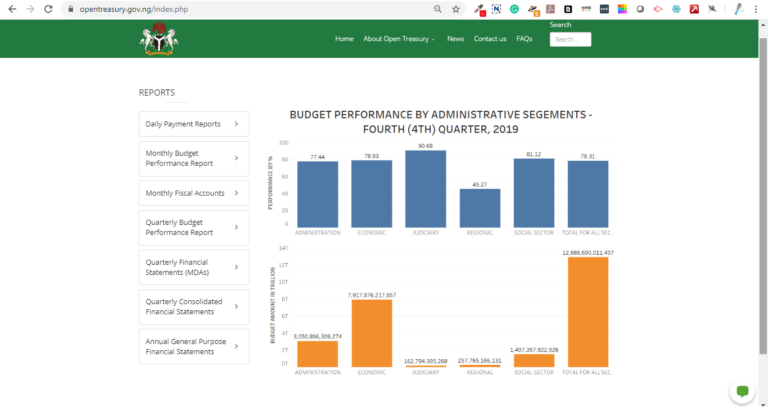Open Quarterly Consolidated Financial Statements

point(194,307)
